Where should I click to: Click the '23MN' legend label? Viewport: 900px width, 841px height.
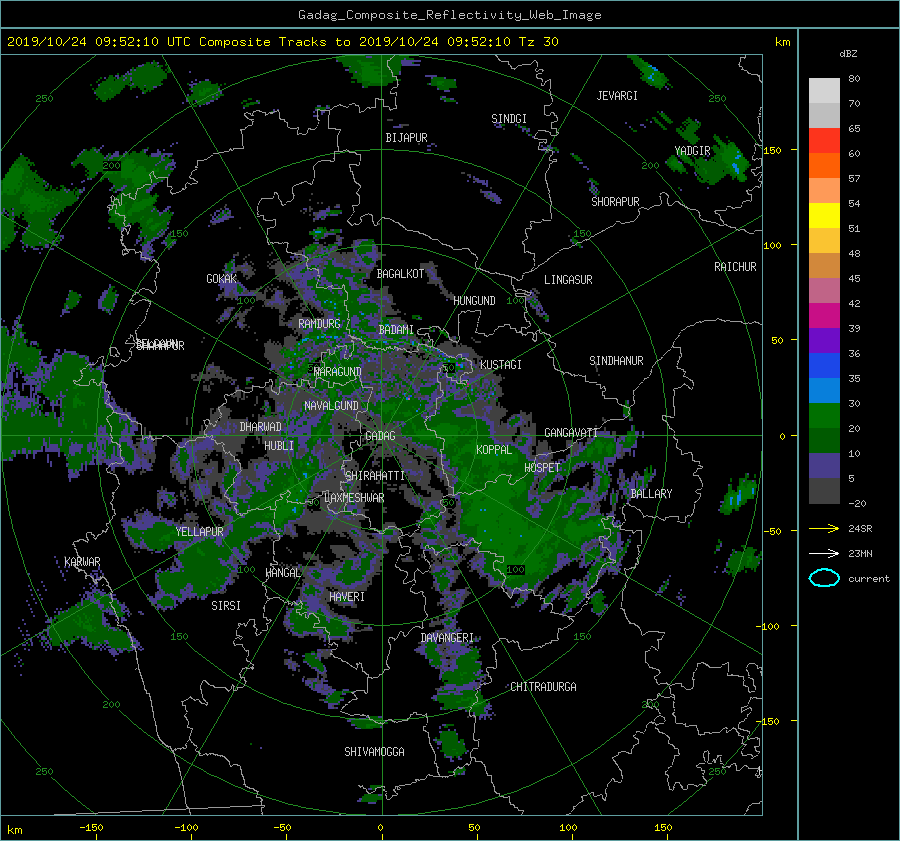click(x=860, y=554)
